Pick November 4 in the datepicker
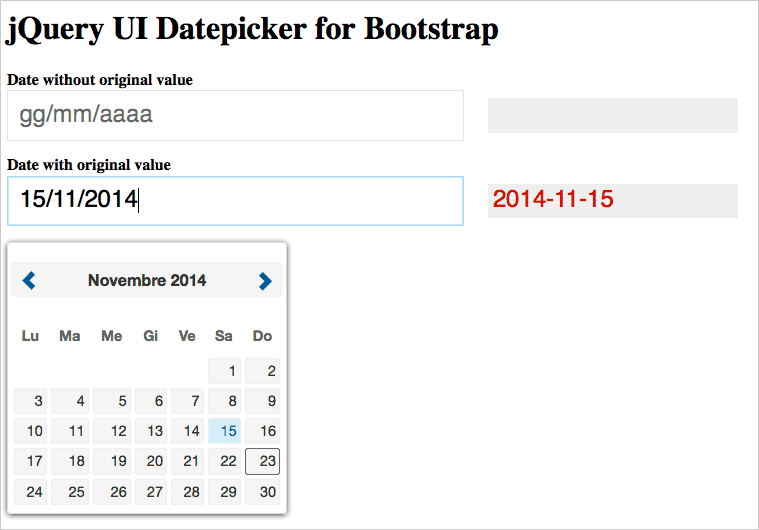The height and width of the screenshot is (530, 759). pyautogui.click(x=70, y=401)
